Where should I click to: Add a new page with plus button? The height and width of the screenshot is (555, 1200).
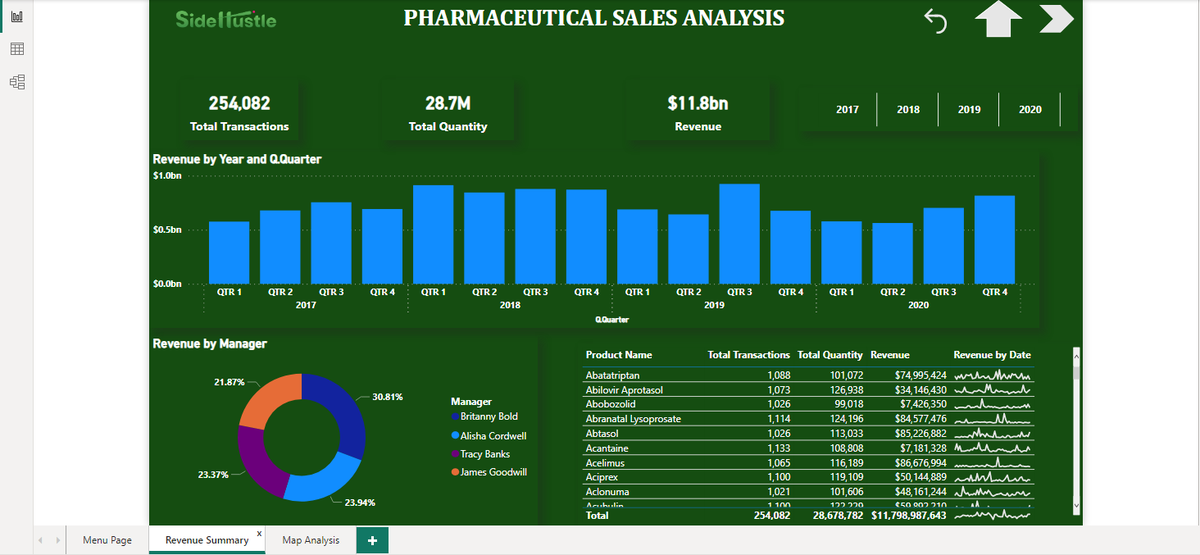click(372, 540)
